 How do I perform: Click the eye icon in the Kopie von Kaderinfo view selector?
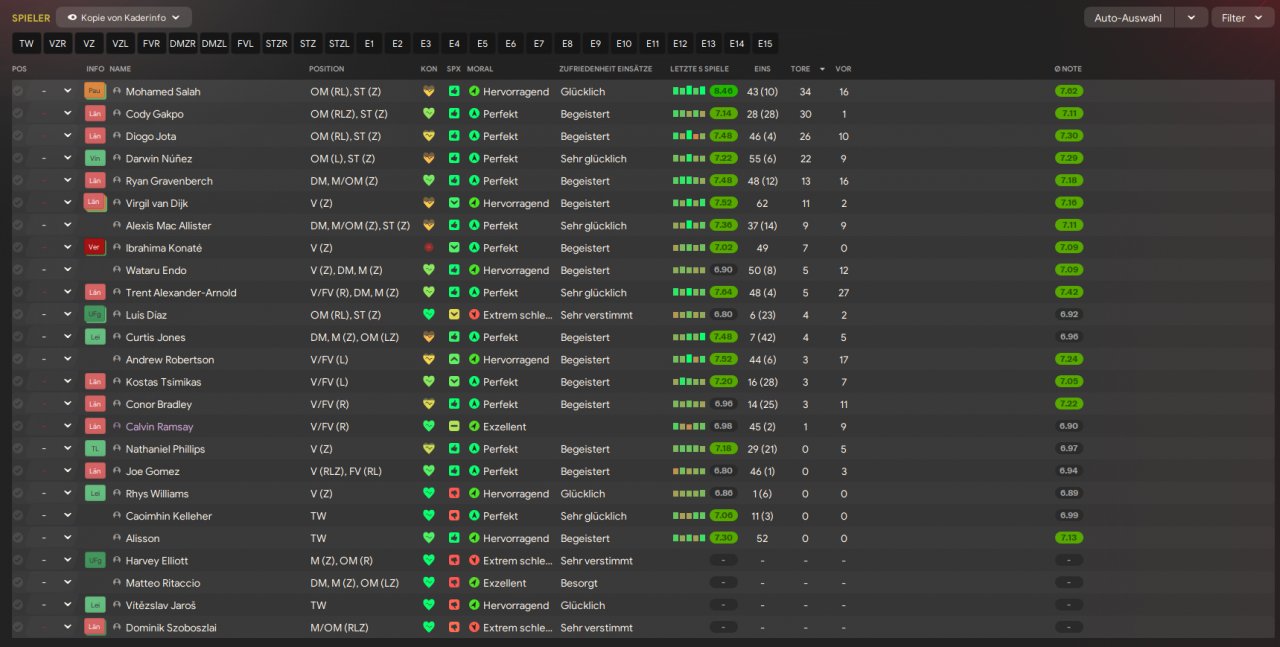tap(72, 17)
